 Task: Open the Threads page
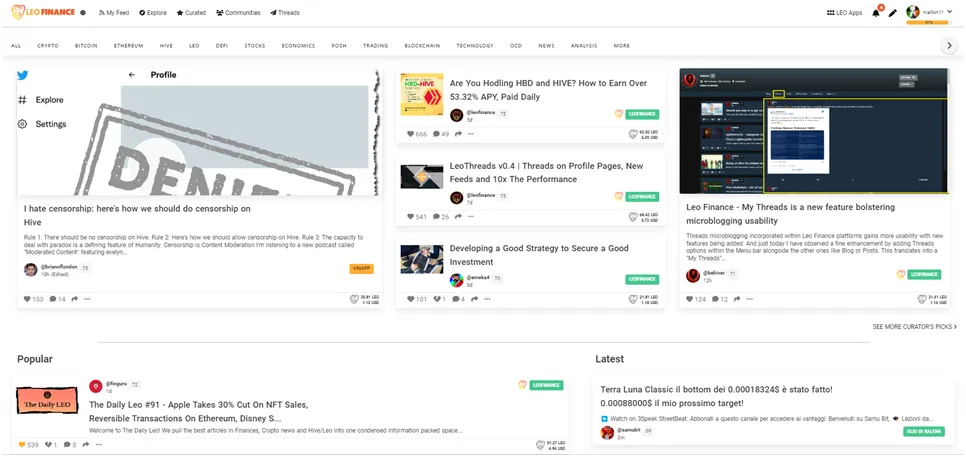[285, 13]
